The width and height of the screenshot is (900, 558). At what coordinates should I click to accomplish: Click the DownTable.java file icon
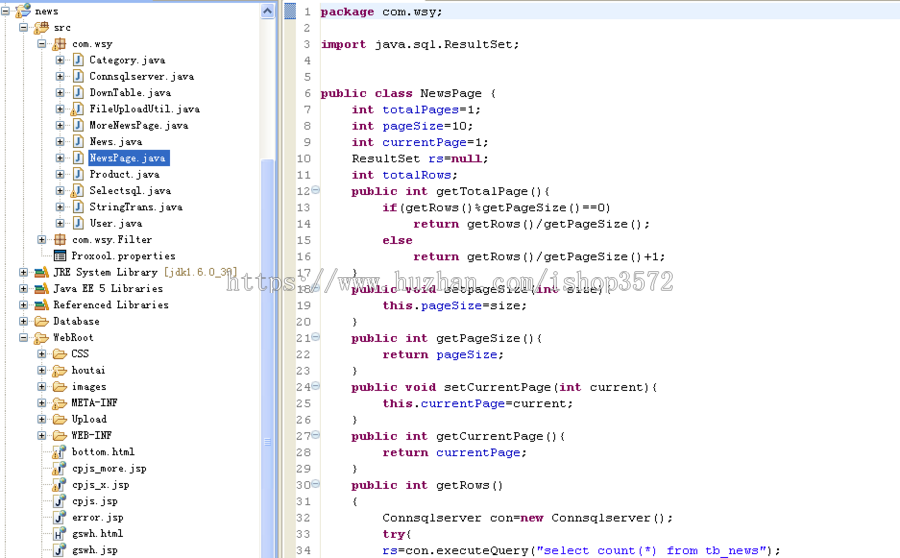point(79,92)
